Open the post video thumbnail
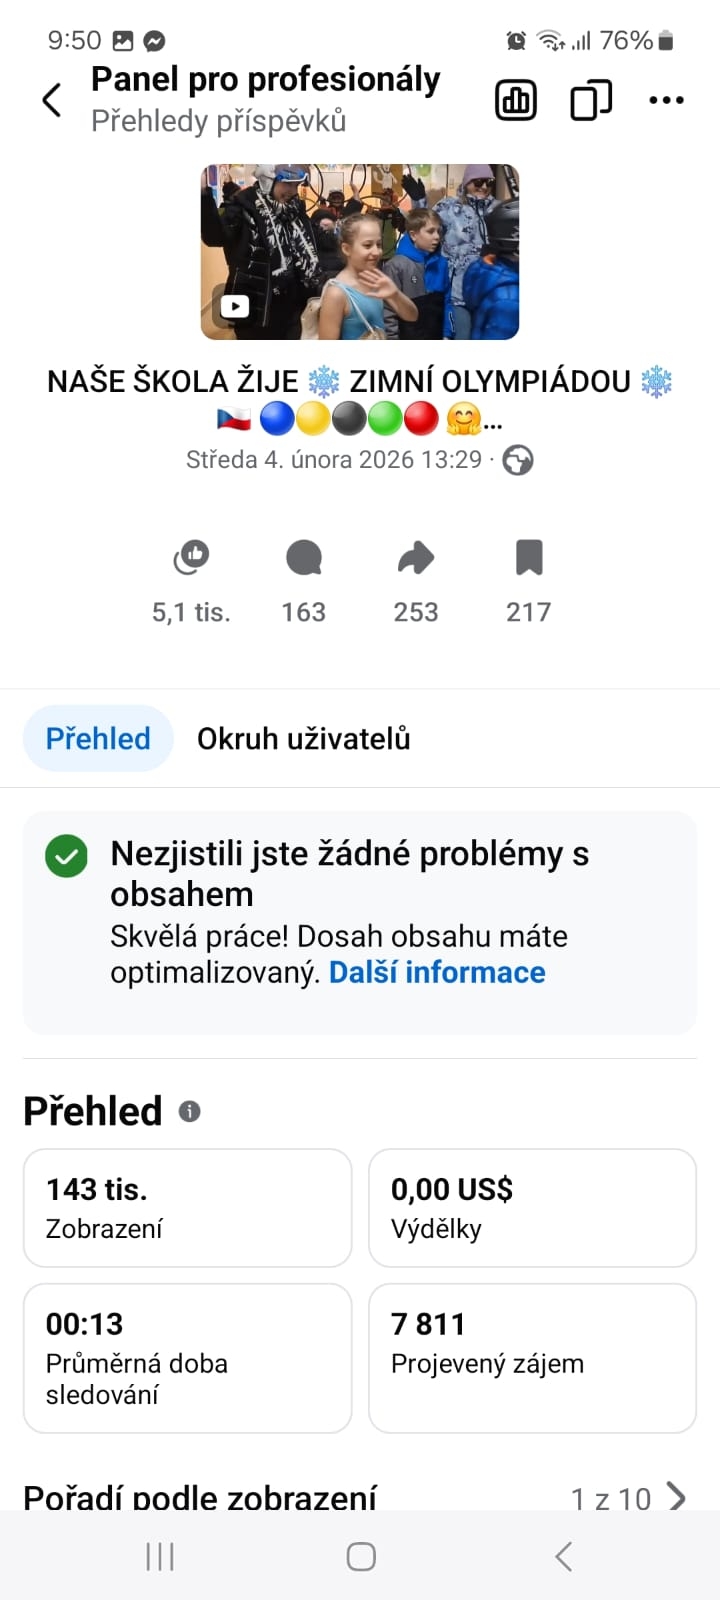This screenshot has height=1600, width=720. tap(360, 252)
